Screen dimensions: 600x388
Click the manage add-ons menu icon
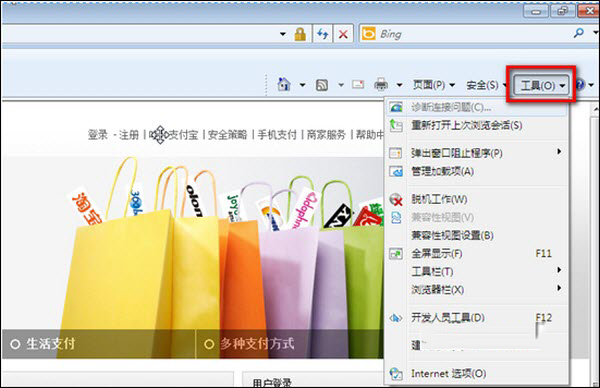396,171
